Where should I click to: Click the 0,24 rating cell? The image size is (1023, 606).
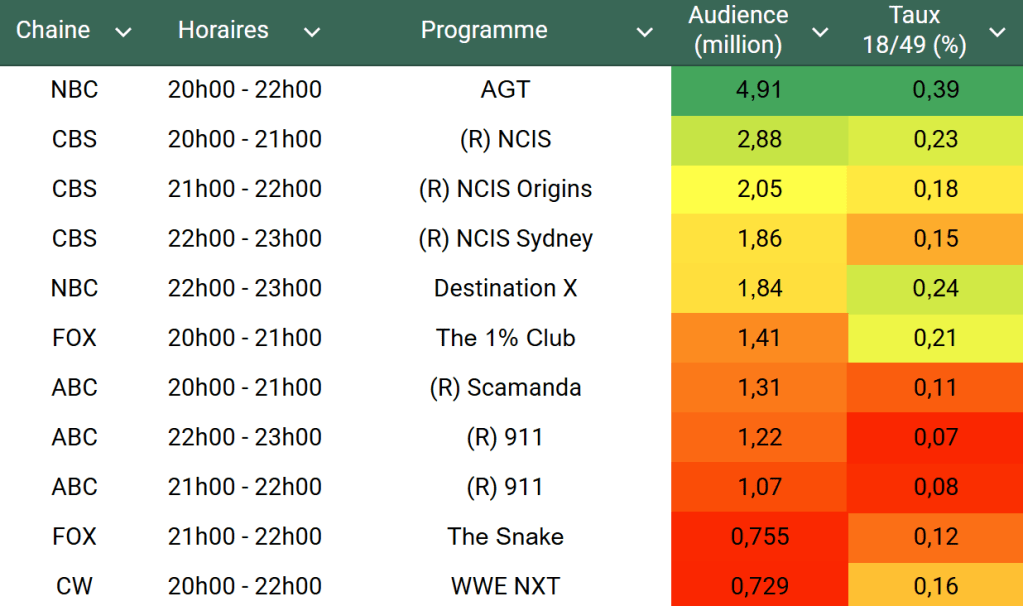(935, 288)
